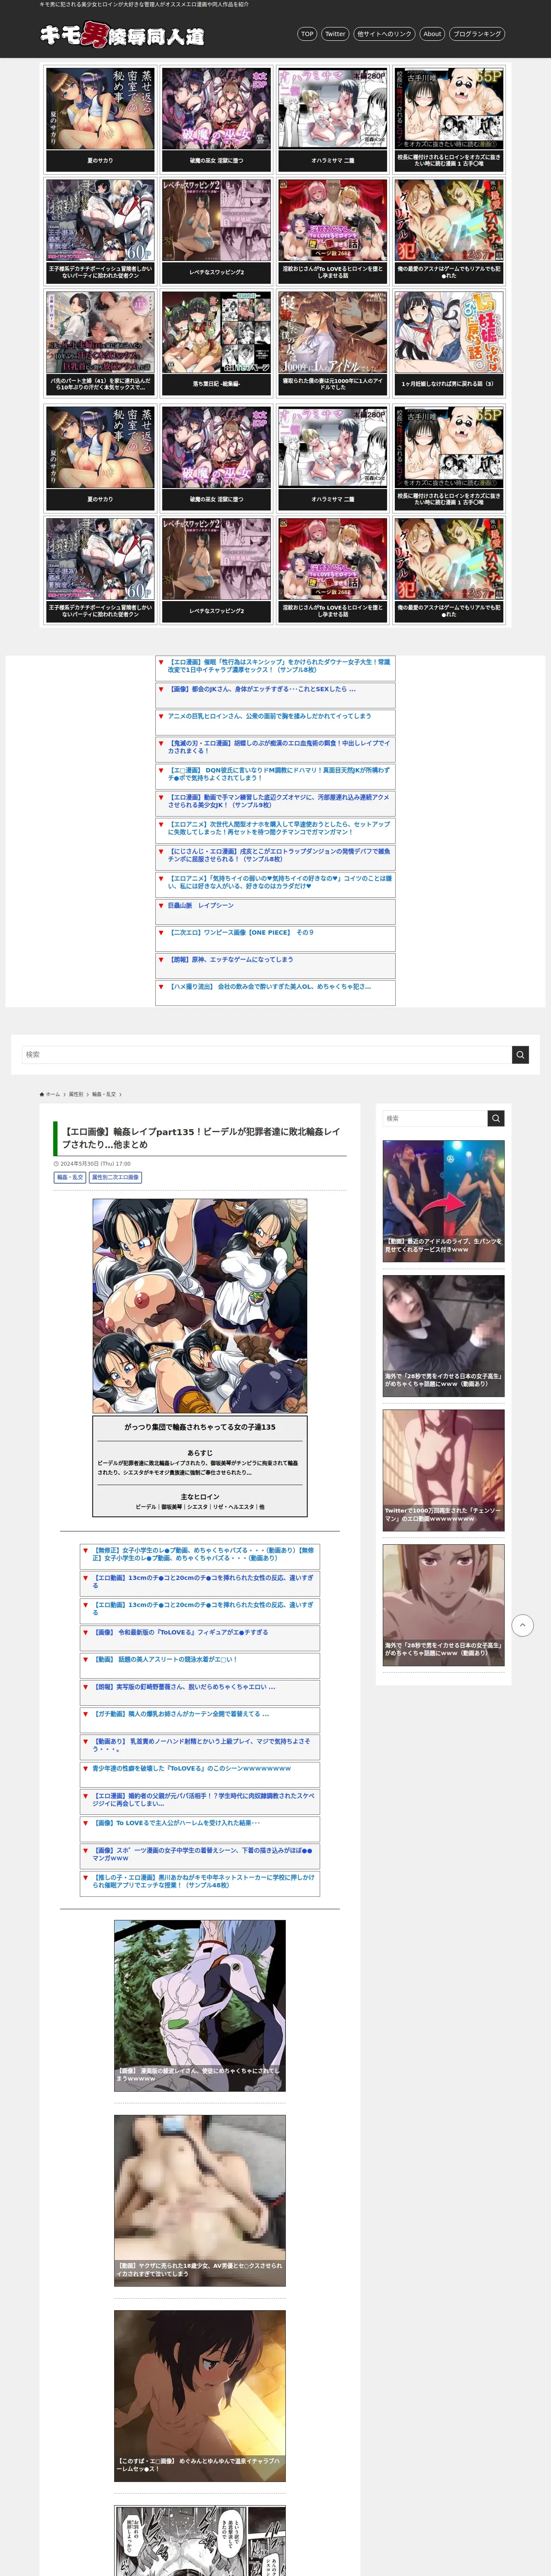Focus the wide 検索 search field

pos(267,1054)
